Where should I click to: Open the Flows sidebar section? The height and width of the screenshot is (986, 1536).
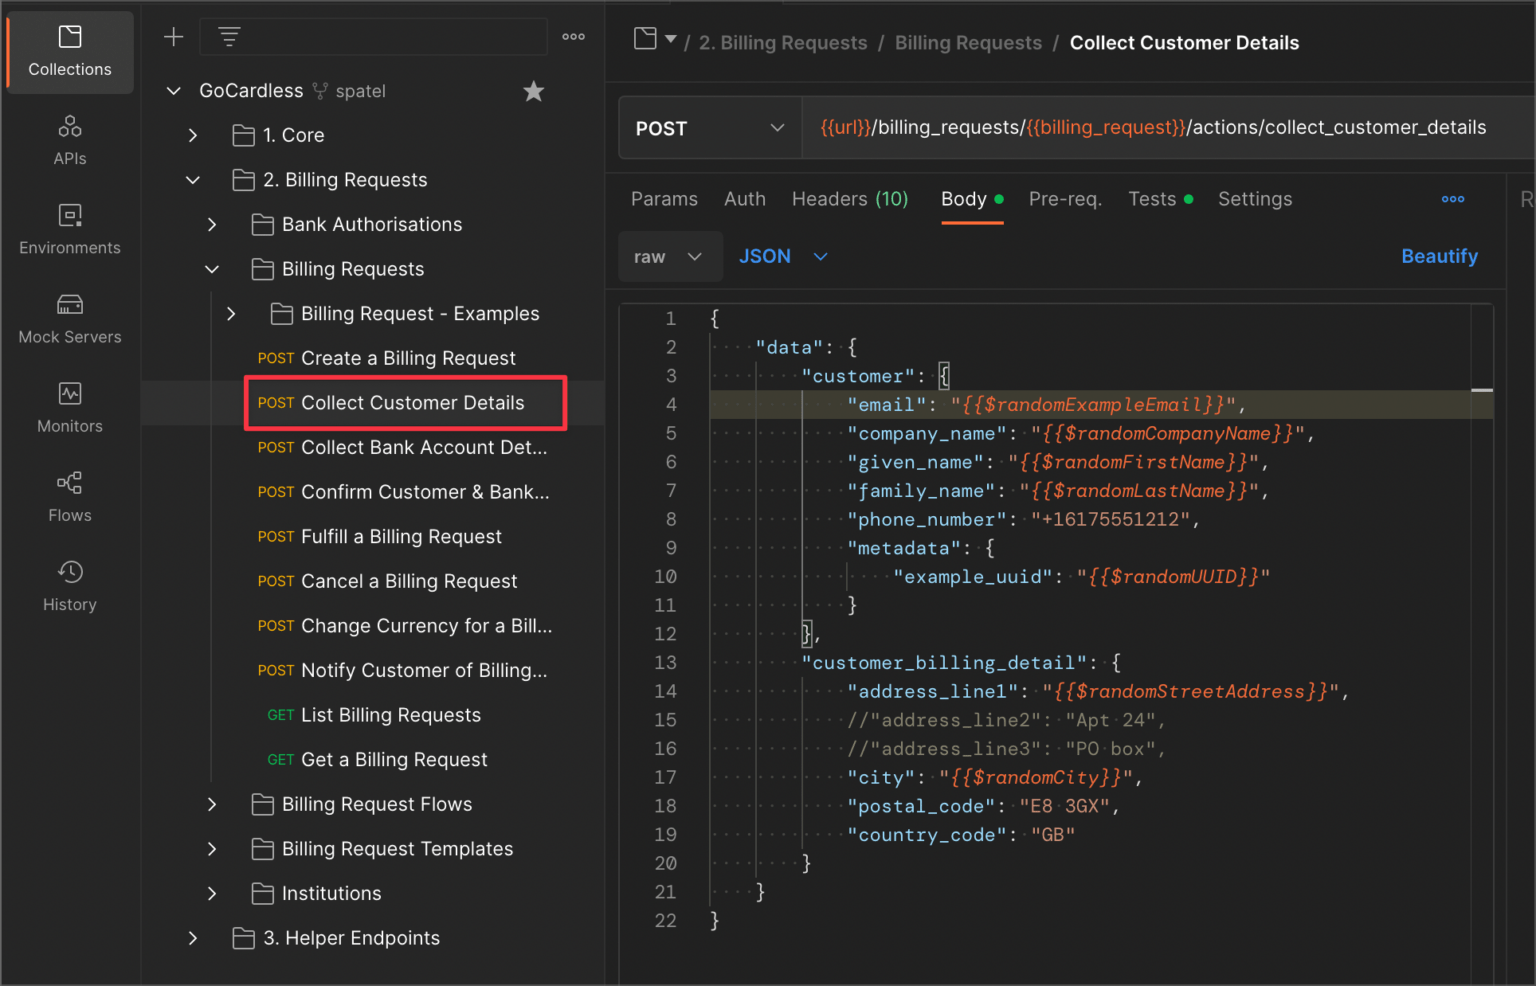pos(70,498)
